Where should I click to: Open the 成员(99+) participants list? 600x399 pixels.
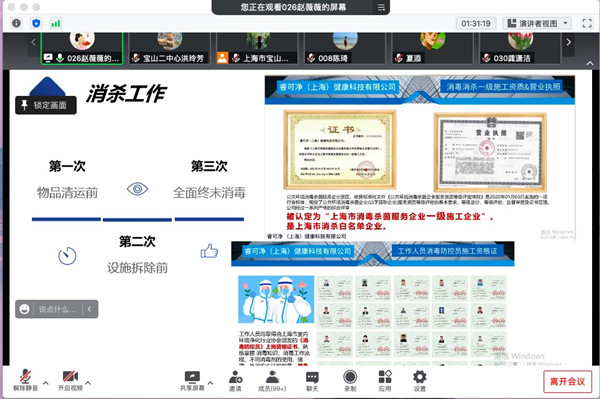click(x=272, y=380)
